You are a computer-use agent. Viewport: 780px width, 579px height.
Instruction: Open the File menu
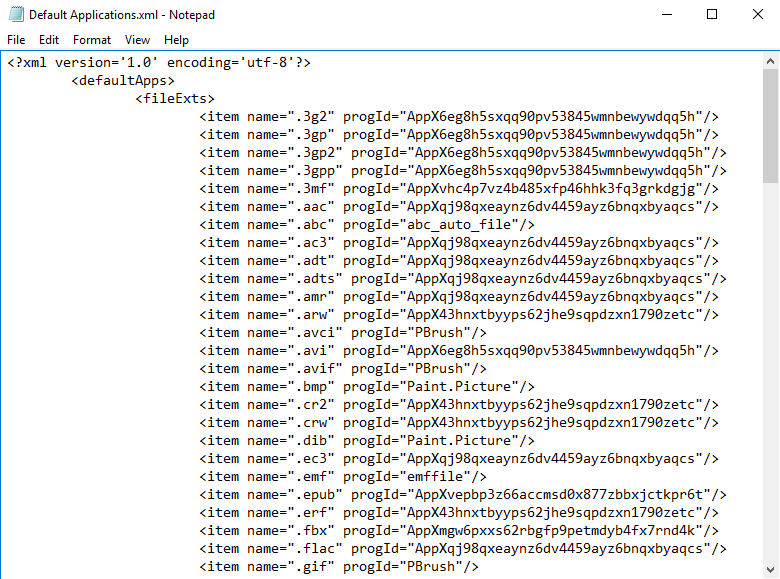click(x=16, y=40)
